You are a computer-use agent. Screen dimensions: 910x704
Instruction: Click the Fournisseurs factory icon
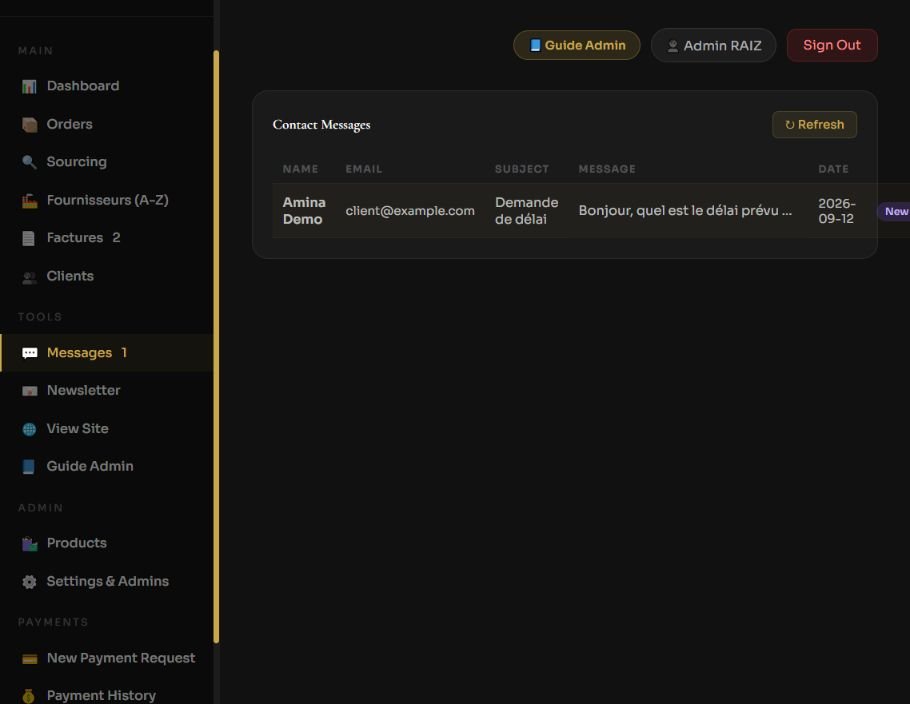pos(29,201)
